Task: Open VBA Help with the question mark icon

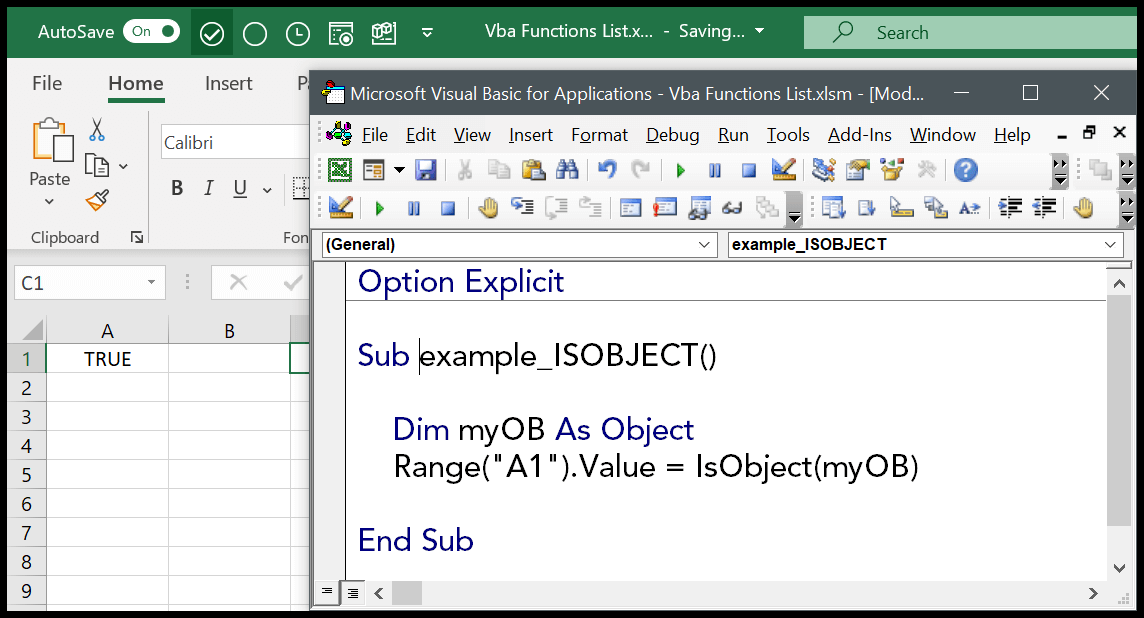Action: [964, 170]
